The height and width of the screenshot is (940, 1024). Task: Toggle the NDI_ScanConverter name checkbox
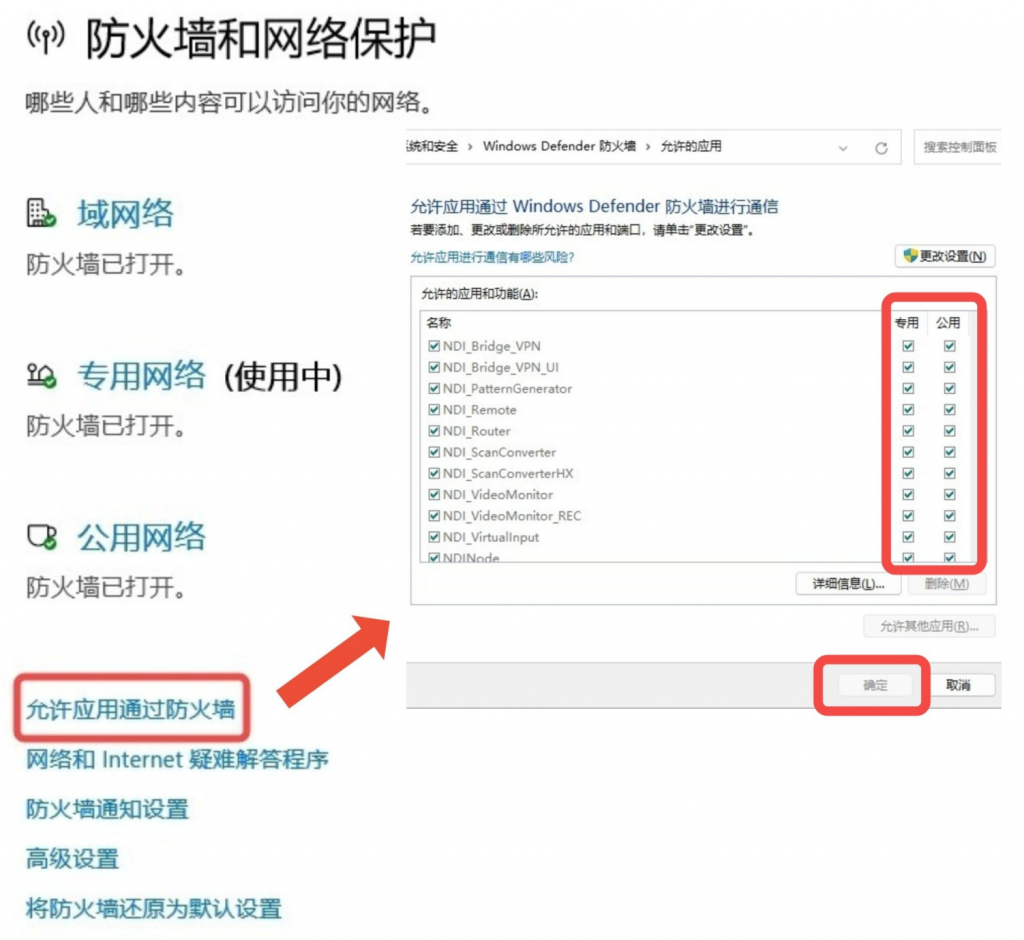click(x=434, y=452)
